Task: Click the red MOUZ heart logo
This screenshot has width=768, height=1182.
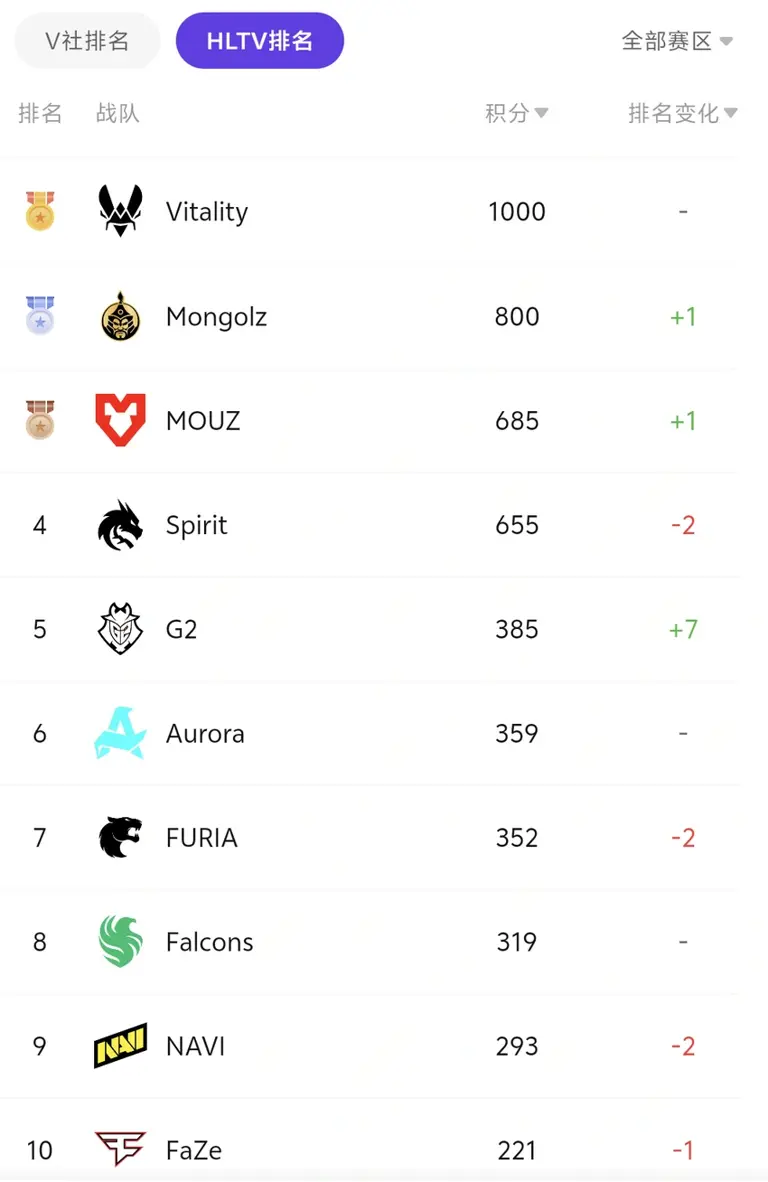Action: pos(120,420)
